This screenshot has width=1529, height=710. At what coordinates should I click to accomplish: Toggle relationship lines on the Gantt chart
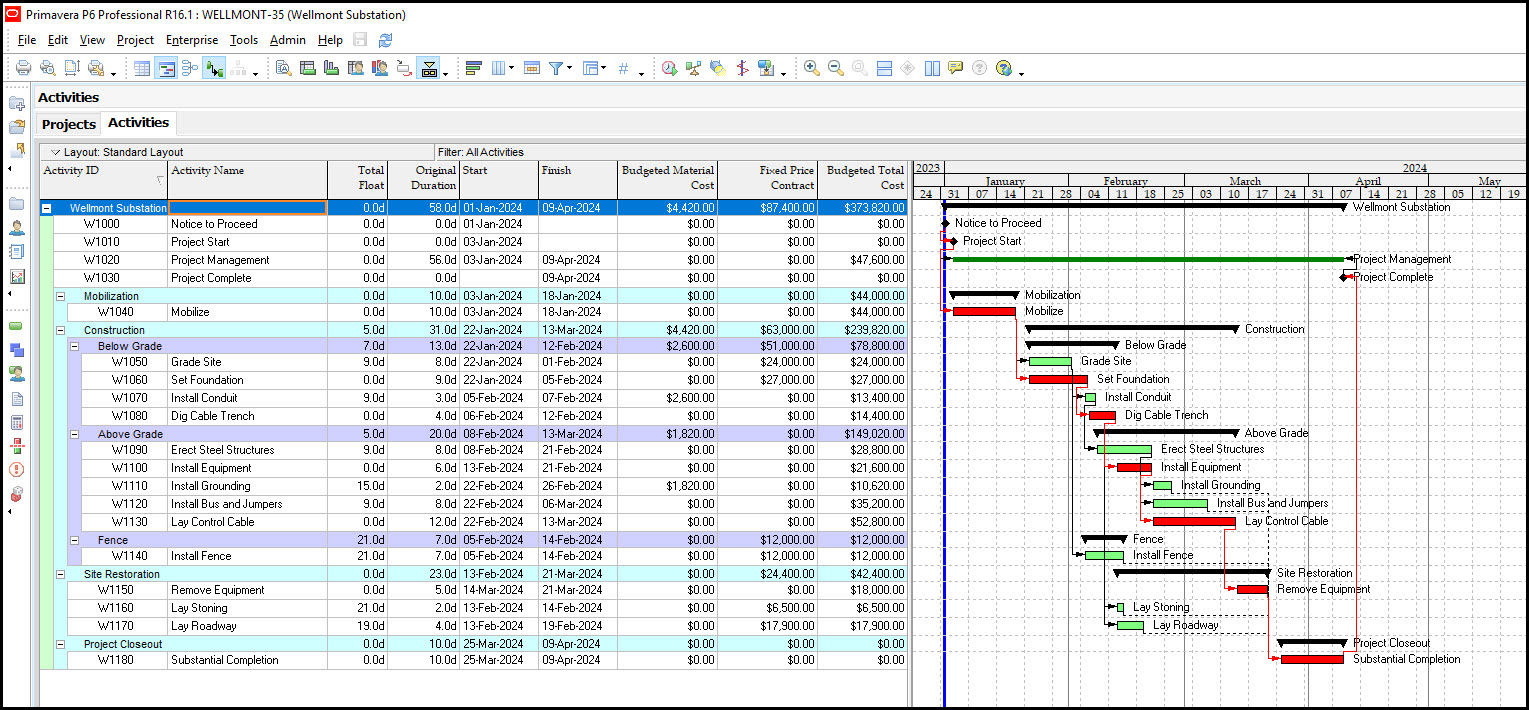(x=214, y=69)
